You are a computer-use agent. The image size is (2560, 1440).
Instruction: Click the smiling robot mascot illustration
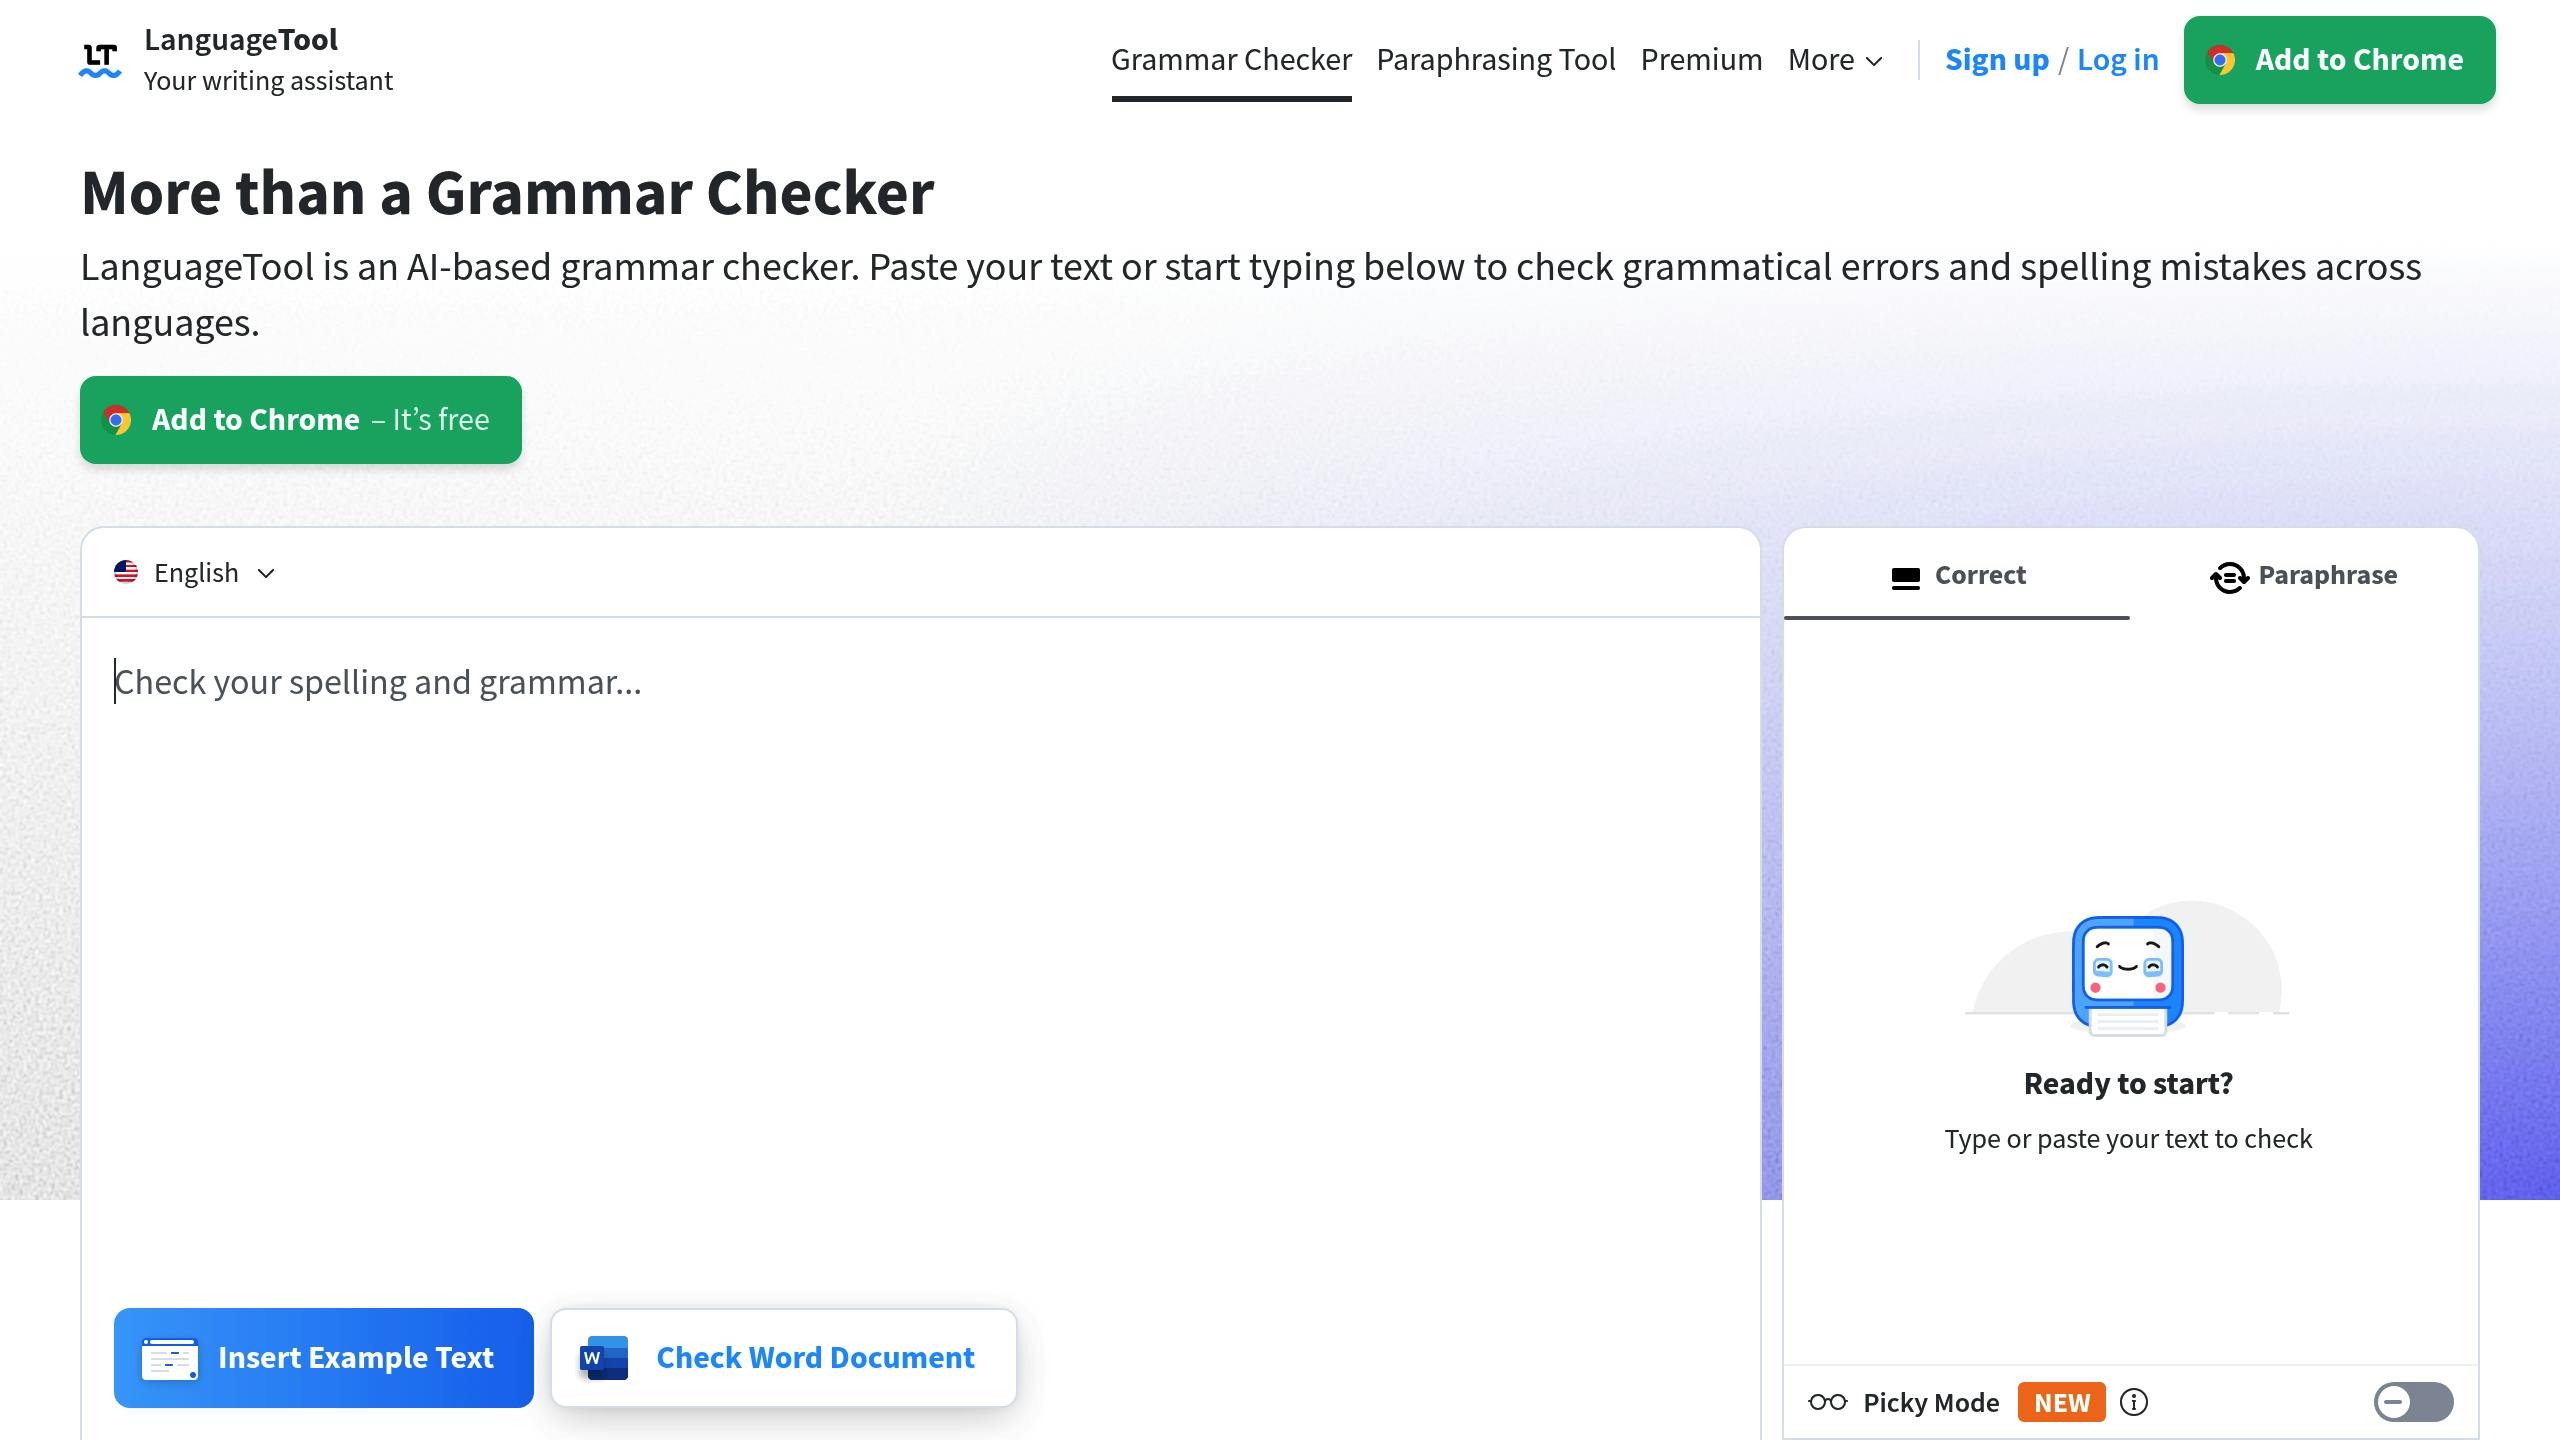(2127, 973)
